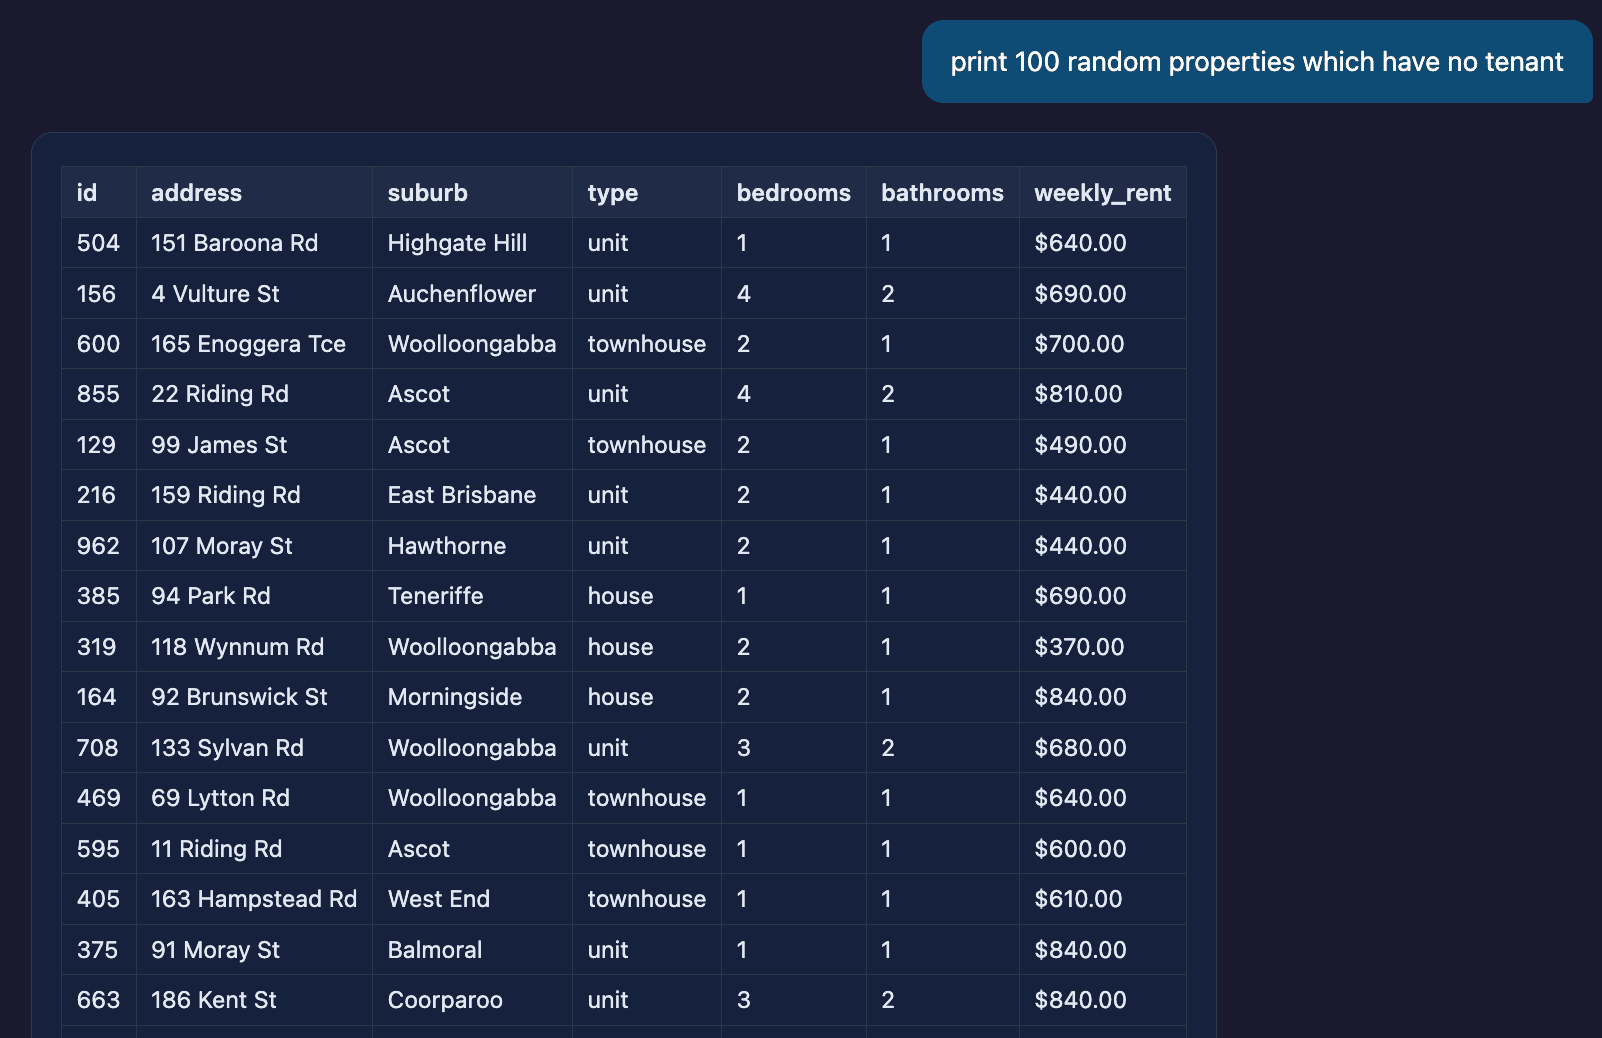Click the 'bathrooms' column header
Screen dimensions: 1602x1038
pyautogui.click(x=942, y=193)
